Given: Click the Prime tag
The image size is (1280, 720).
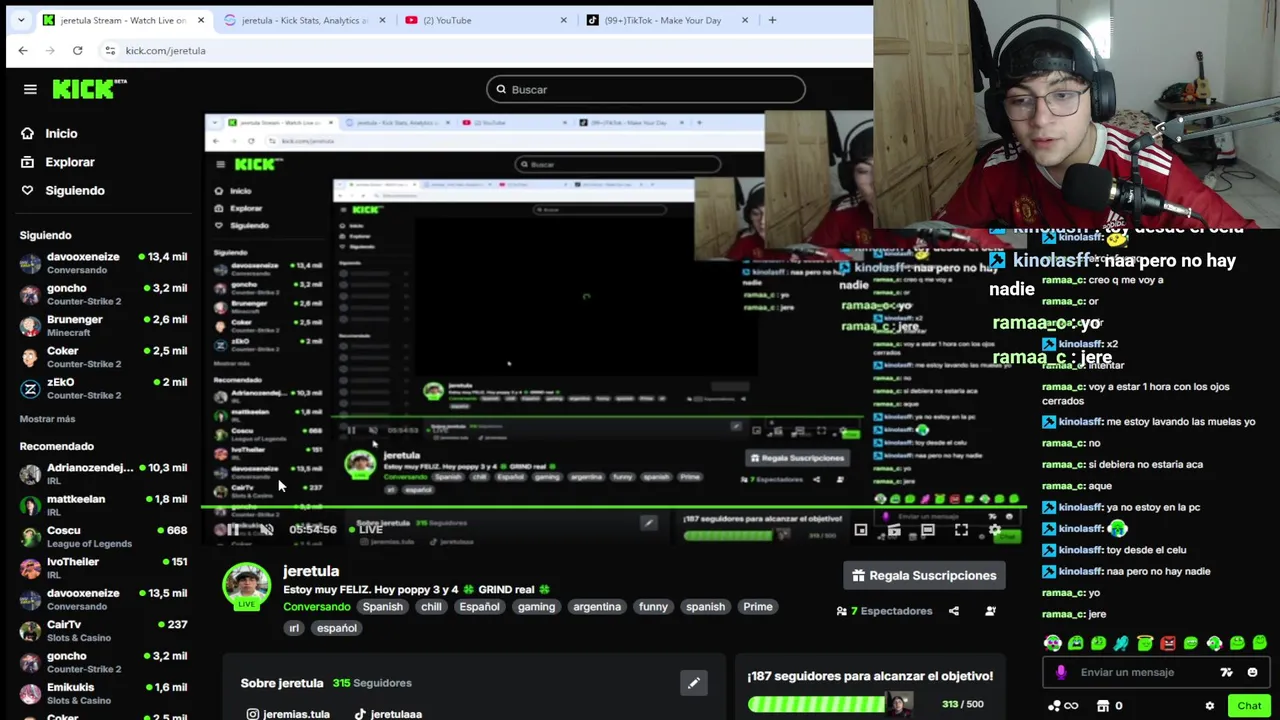Looking at the screenshot, I should click(x=758, y=607).
